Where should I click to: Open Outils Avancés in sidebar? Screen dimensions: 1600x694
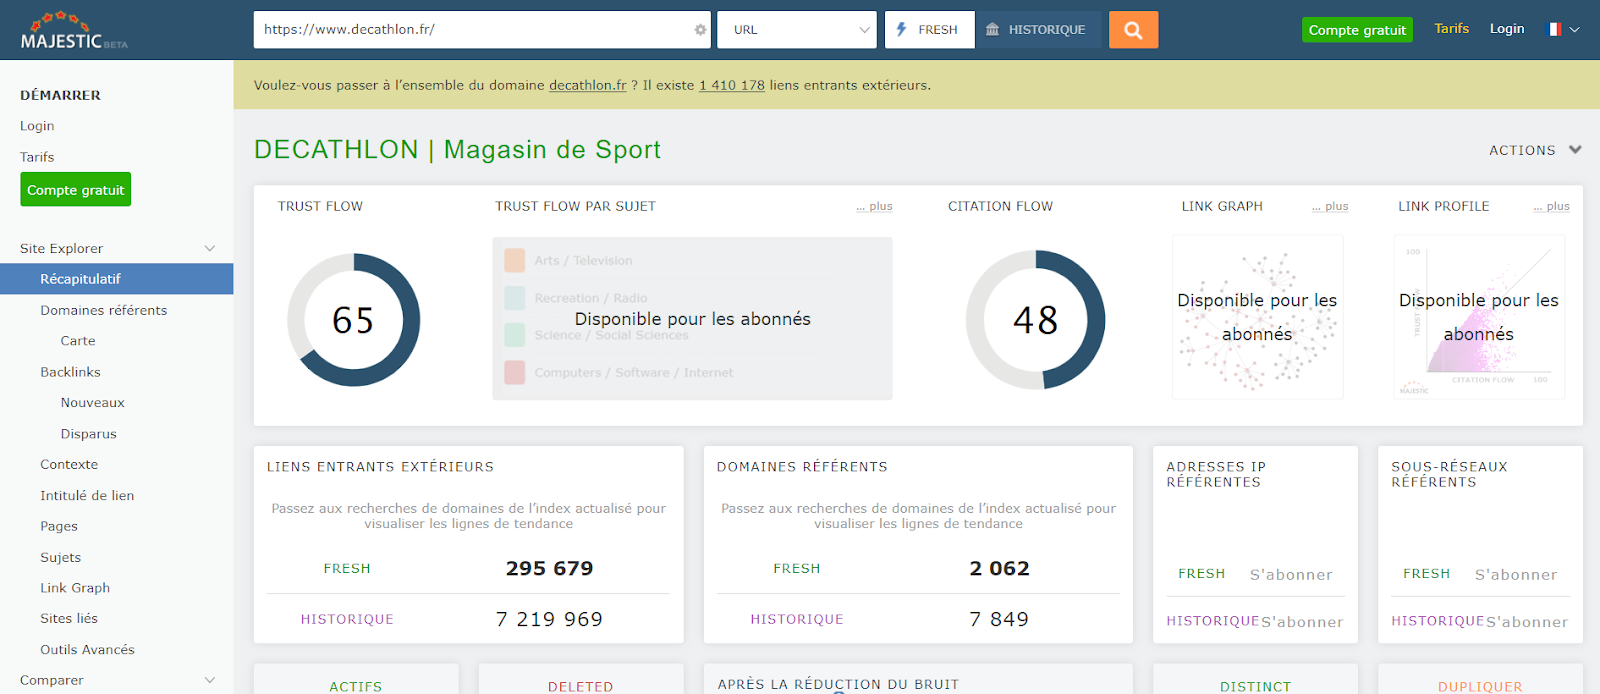tap(87, 650)
